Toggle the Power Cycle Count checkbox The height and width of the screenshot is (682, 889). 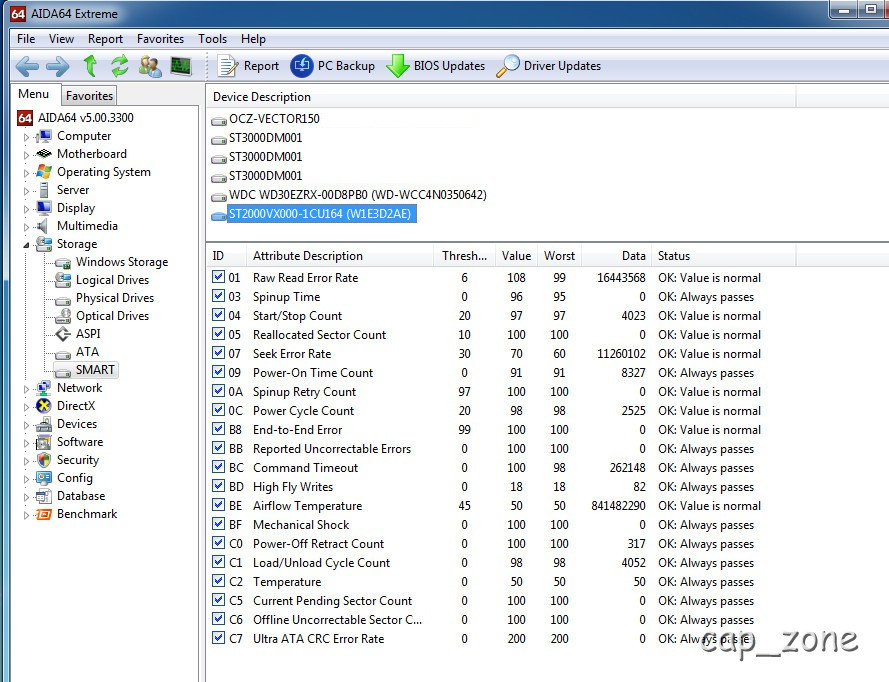(218, 410)
